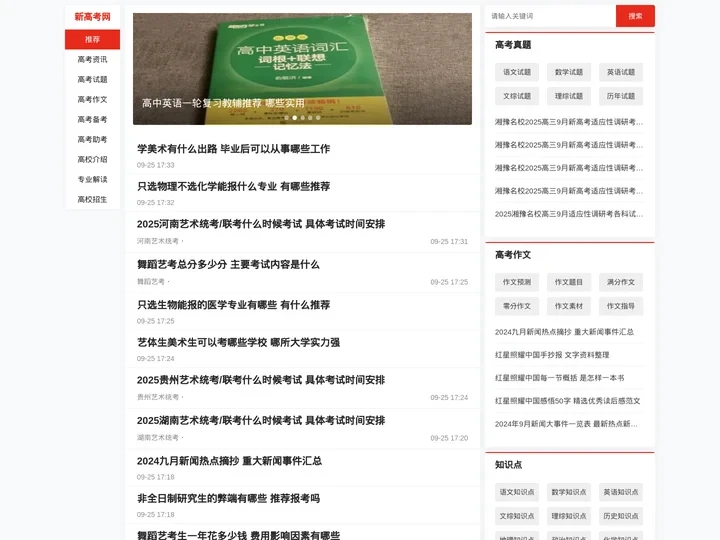Click the 文综知识点 tag button

[517, 516]
